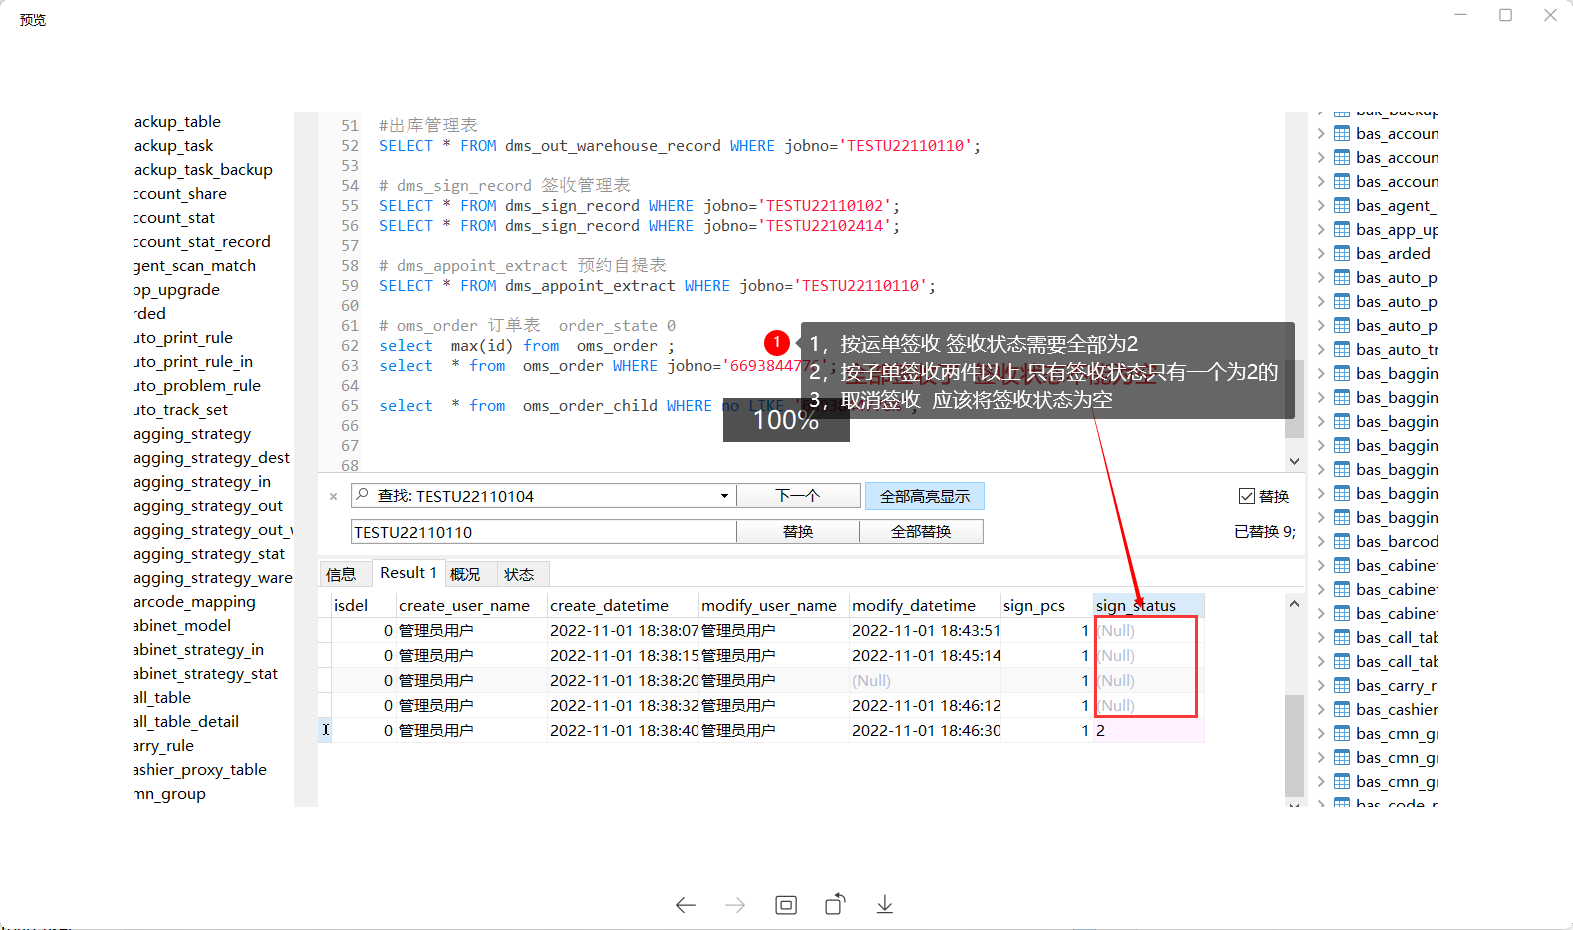The width and height of the screenshot is (1573, 930).
Task: Click the fit-to-window view icon
Action: pyautogui.click(x=786, y=905)
